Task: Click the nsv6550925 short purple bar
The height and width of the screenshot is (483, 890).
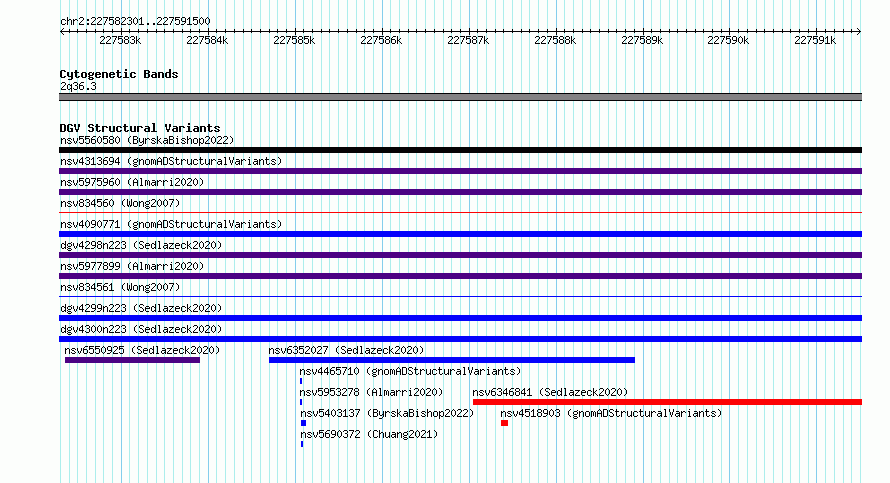Action: tap(132, 360)
